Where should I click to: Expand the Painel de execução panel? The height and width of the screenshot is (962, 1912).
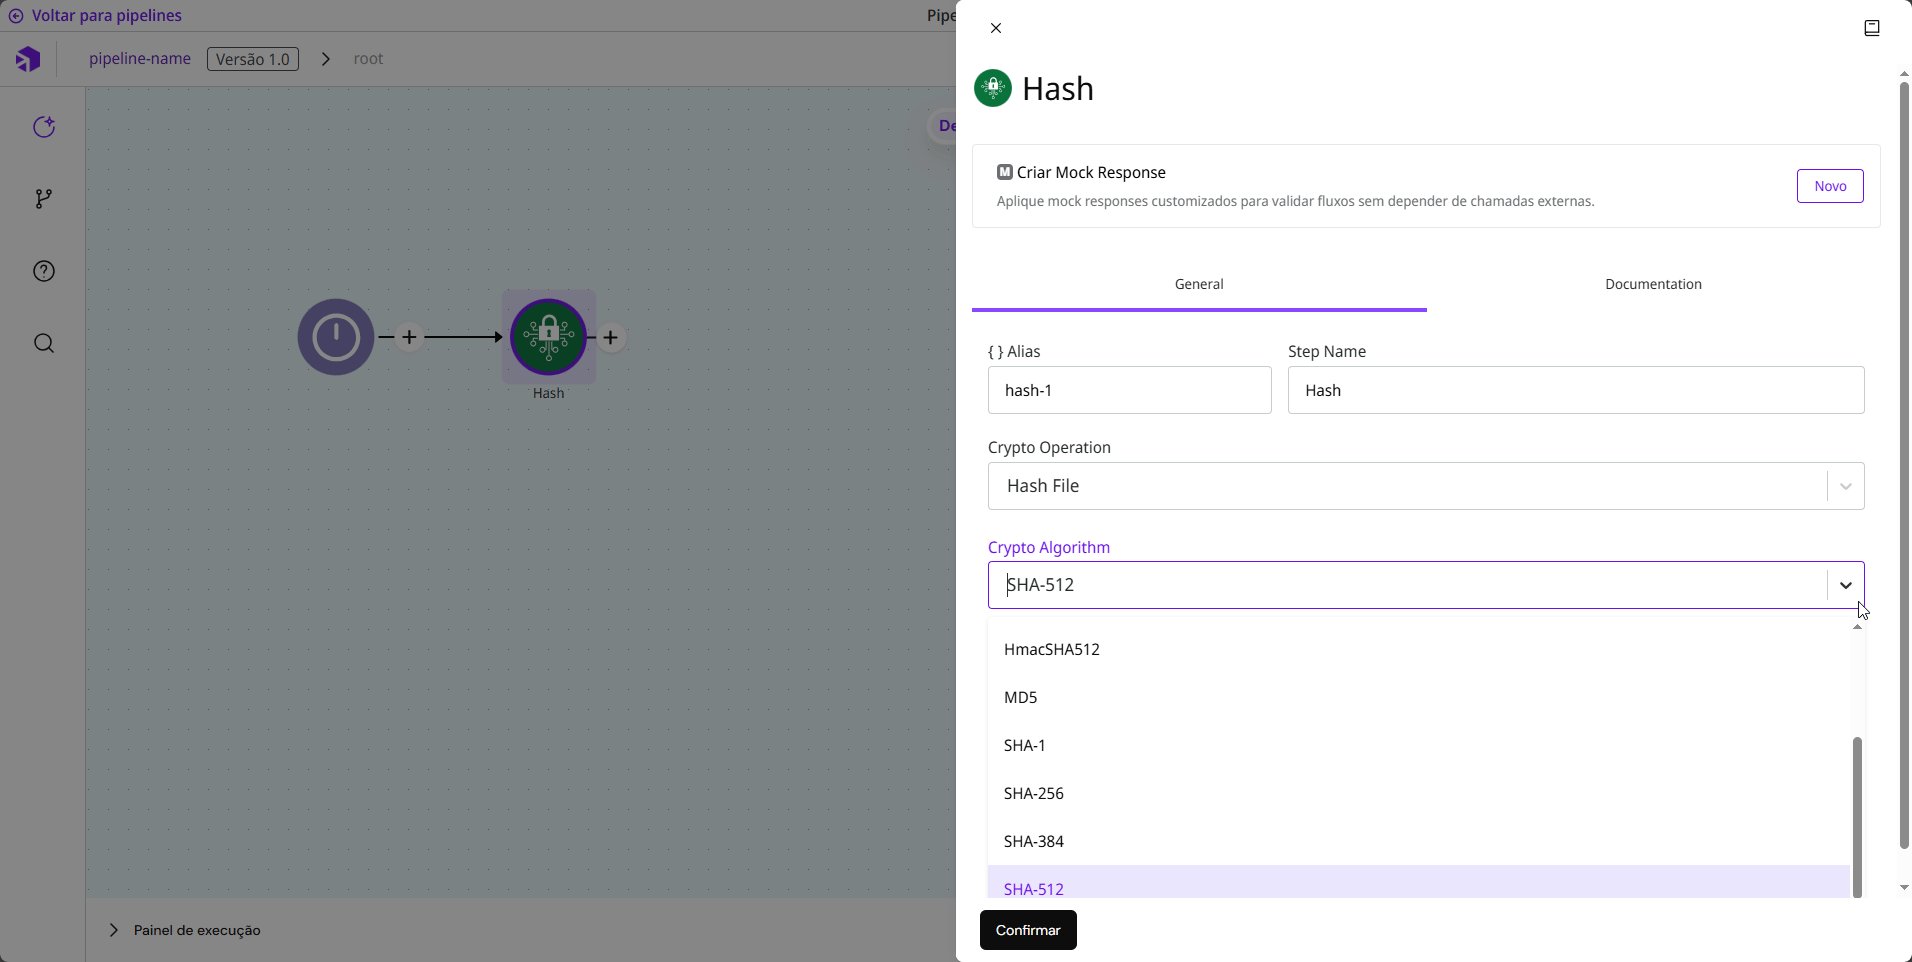(x=114, y=930)
